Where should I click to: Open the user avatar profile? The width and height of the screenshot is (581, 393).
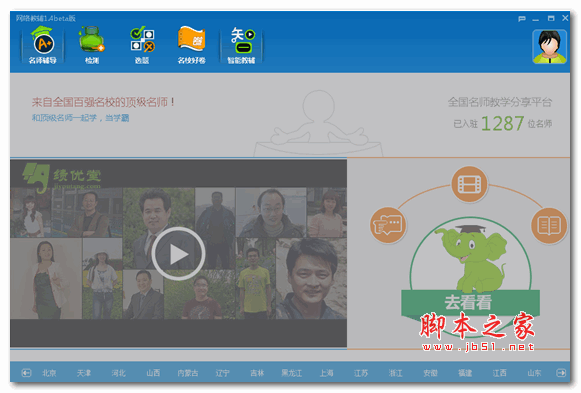click(550, 47)
